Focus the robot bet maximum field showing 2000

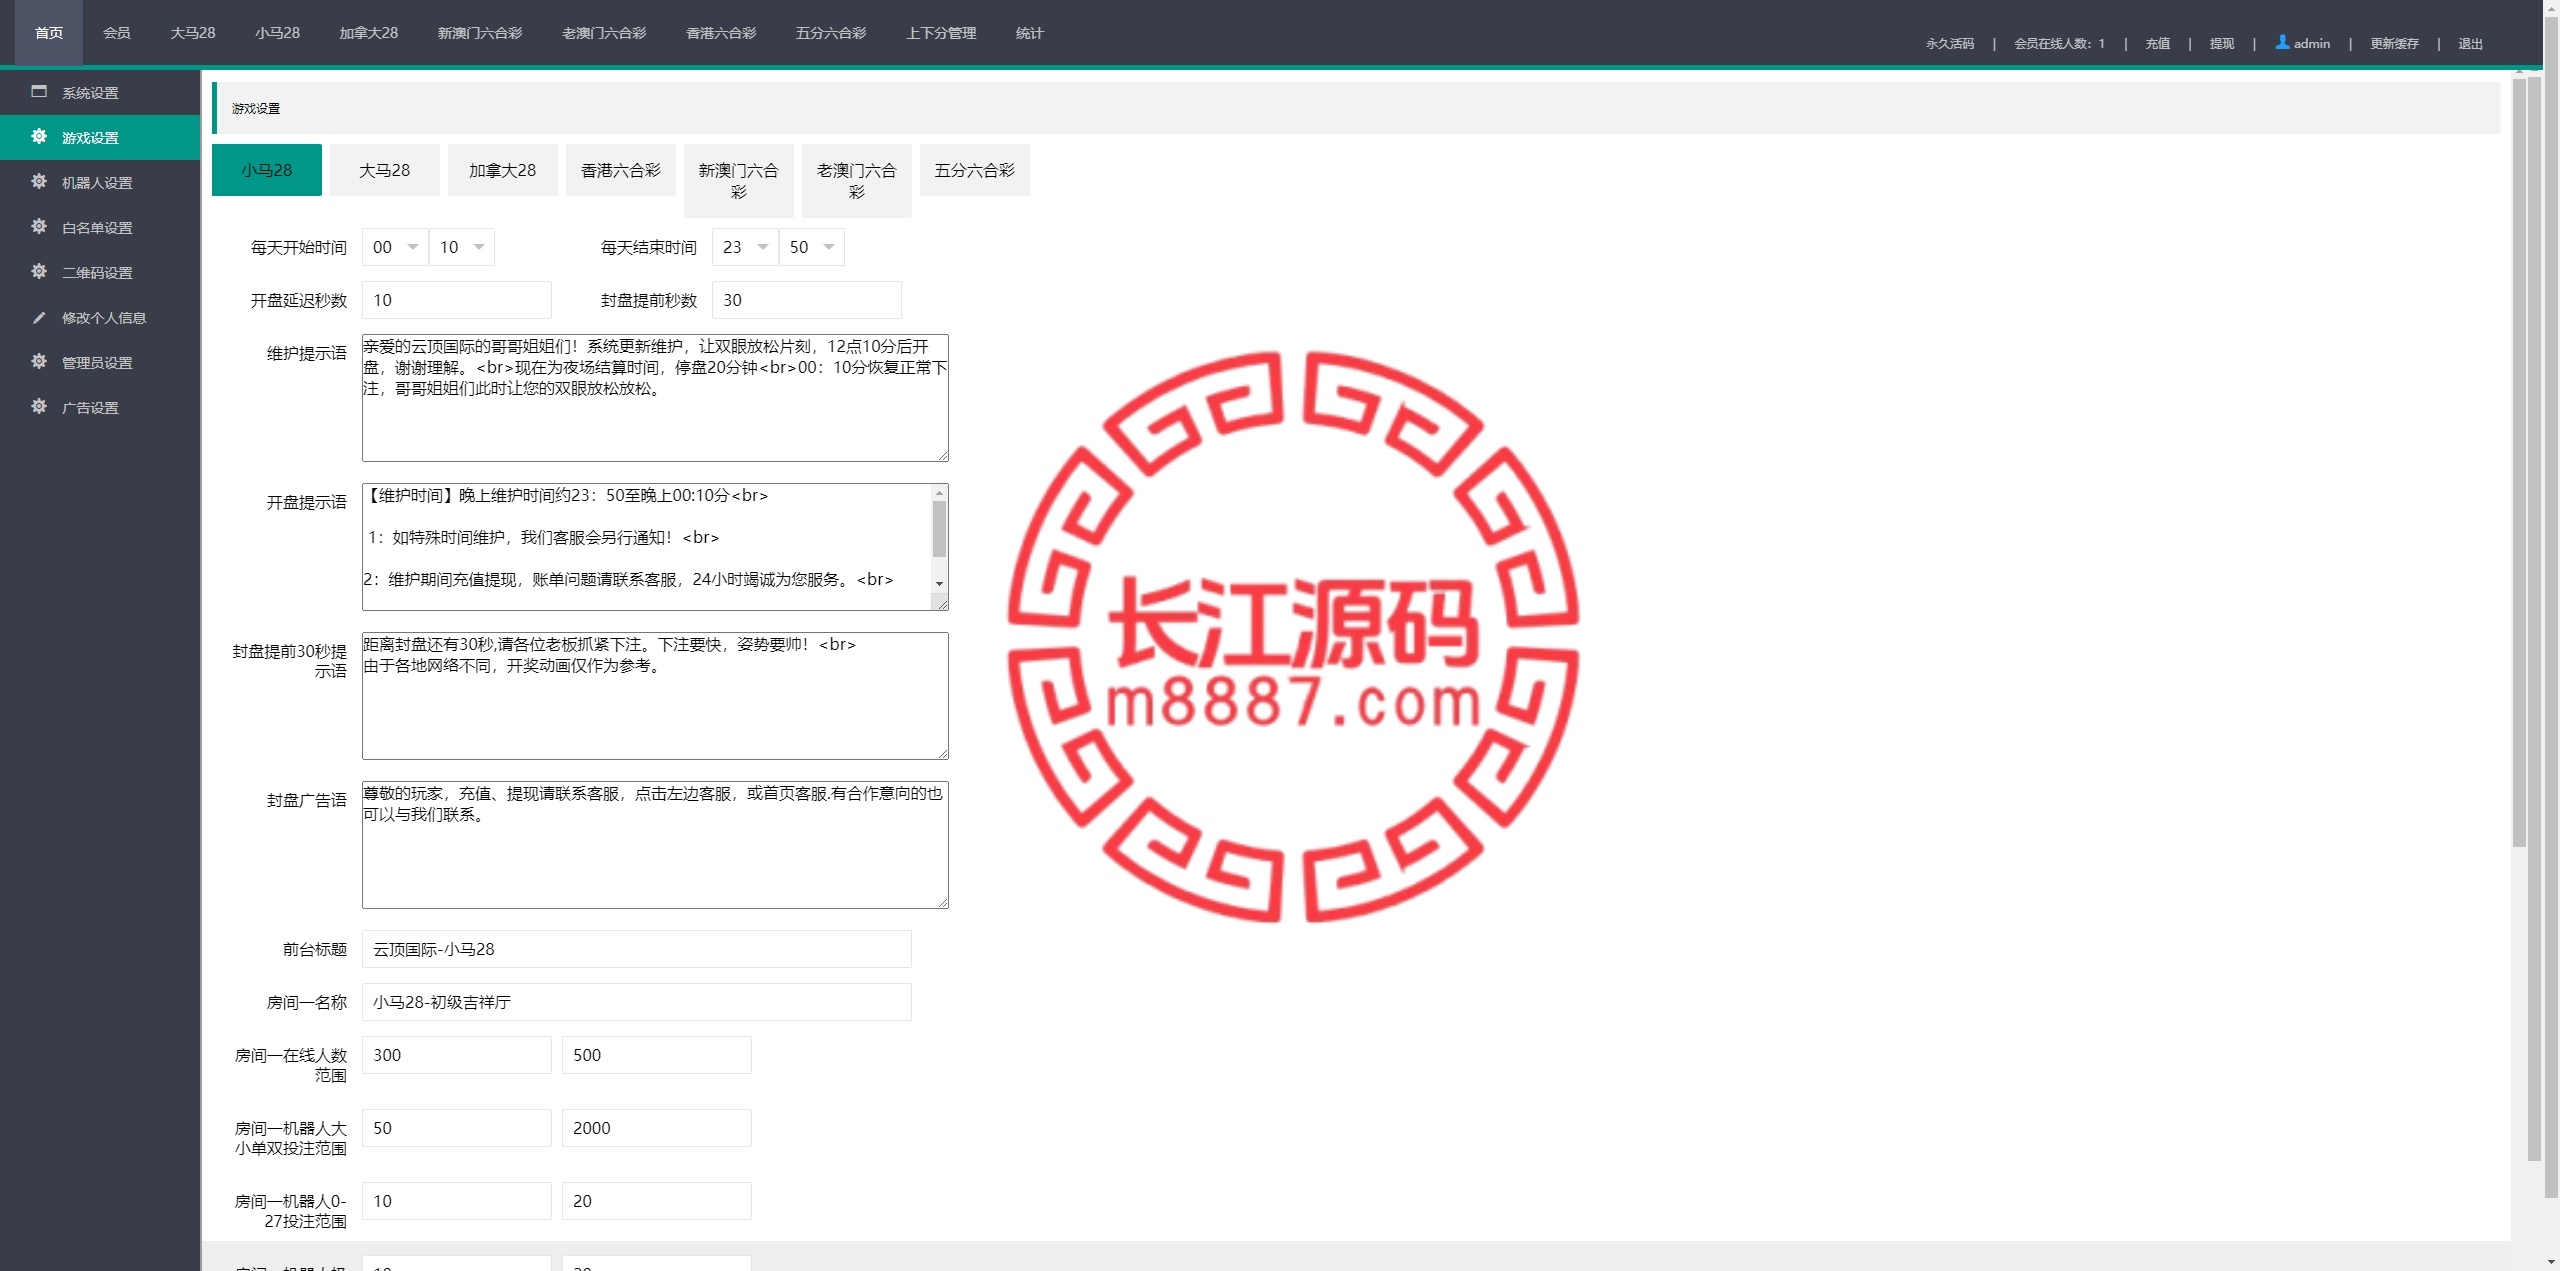pos(657,1128)
